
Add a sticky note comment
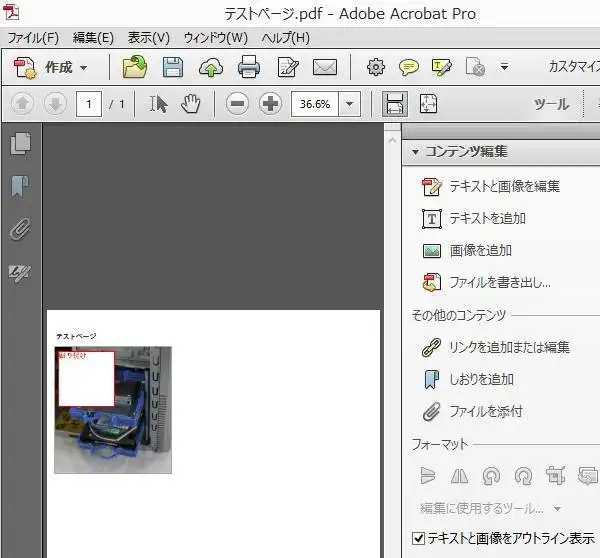point(409,68)
